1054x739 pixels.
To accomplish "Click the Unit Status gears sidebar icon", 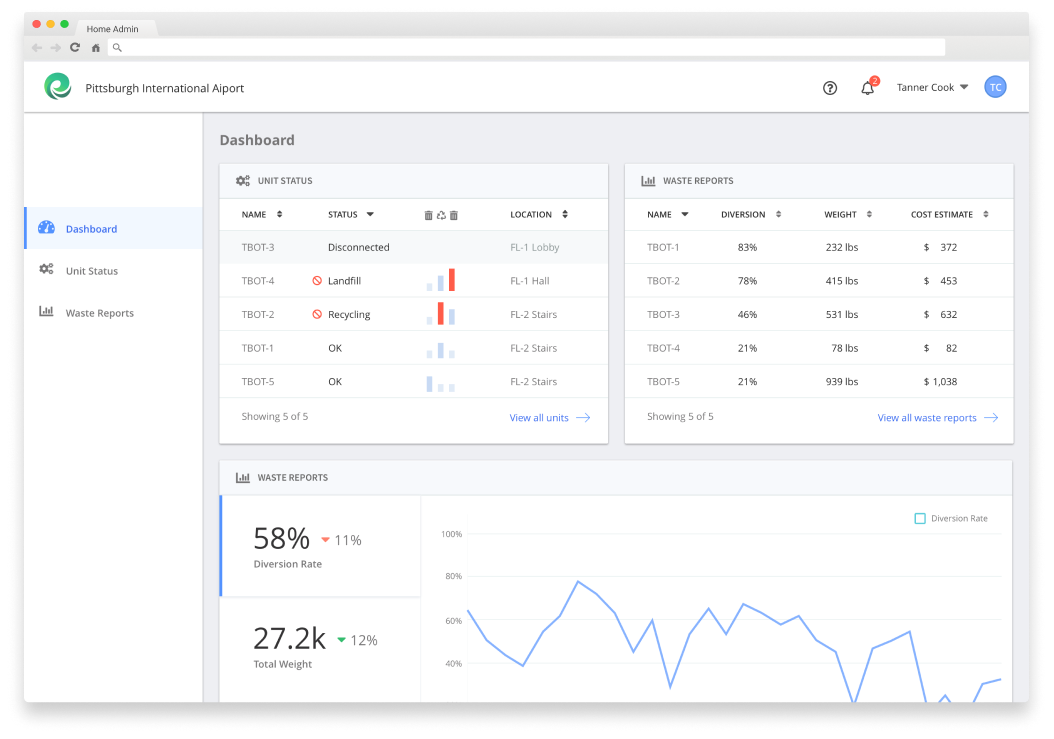I will [x=46, y=270].
